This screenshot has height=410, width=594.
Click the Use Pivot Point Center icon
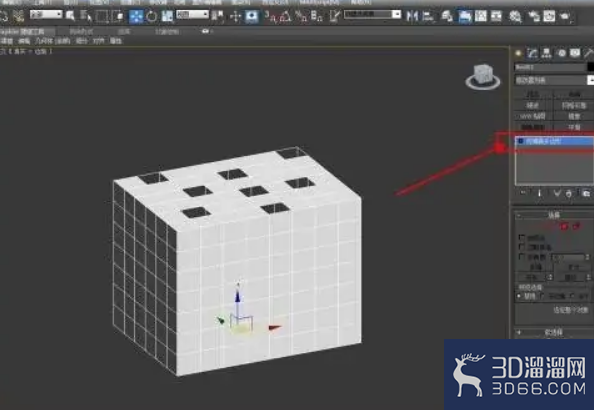coord(217,16)
